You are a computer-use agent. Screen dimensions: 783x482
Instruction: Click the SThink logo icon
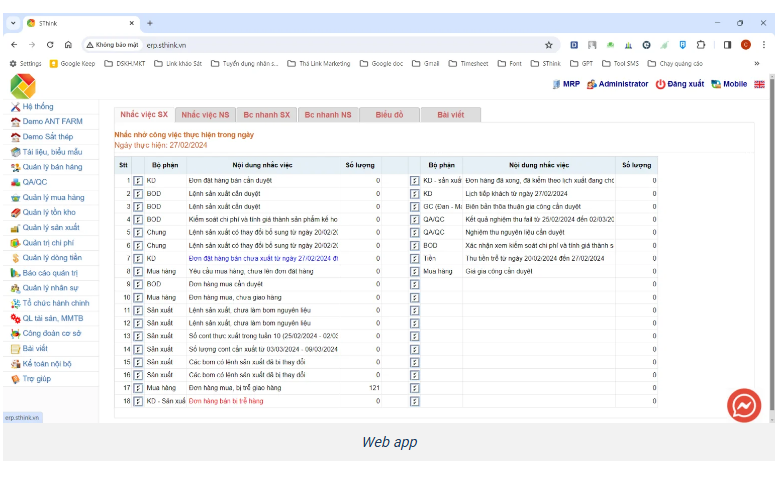click(x=22, y=86)
